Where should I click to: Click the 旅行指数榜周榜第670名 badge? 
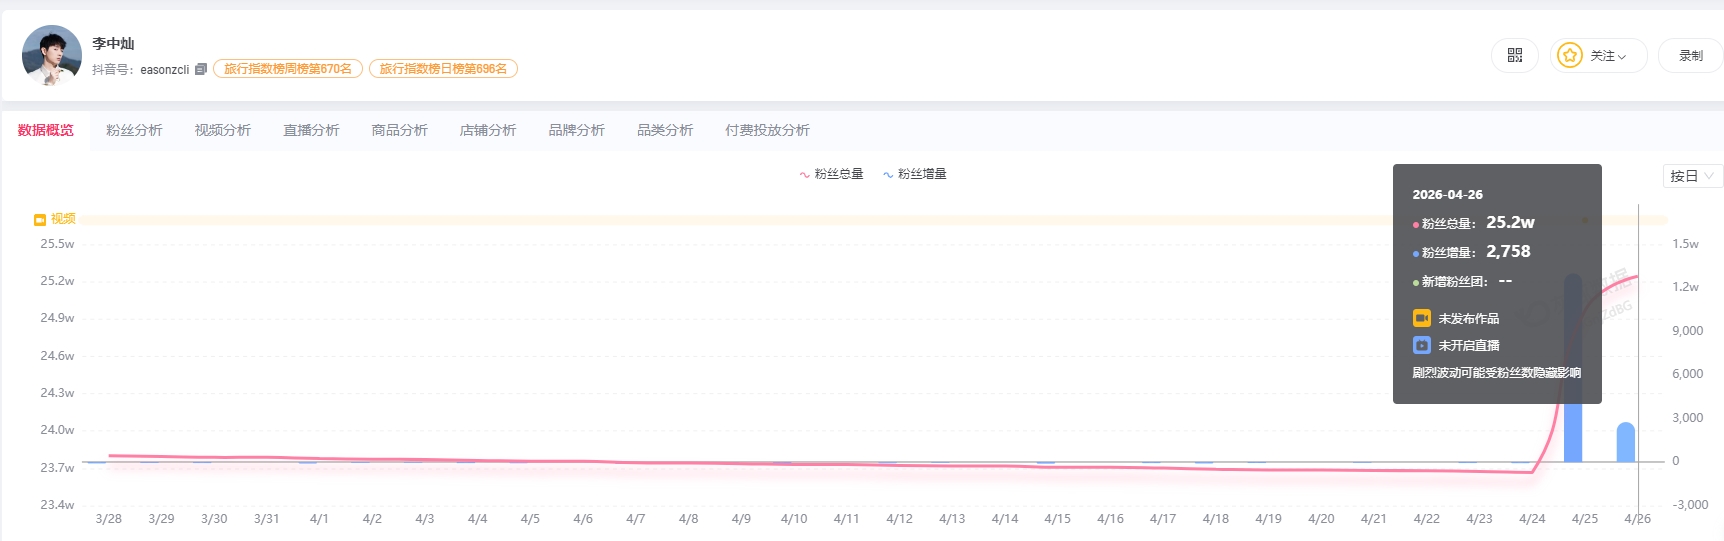(x=288, y=69)
